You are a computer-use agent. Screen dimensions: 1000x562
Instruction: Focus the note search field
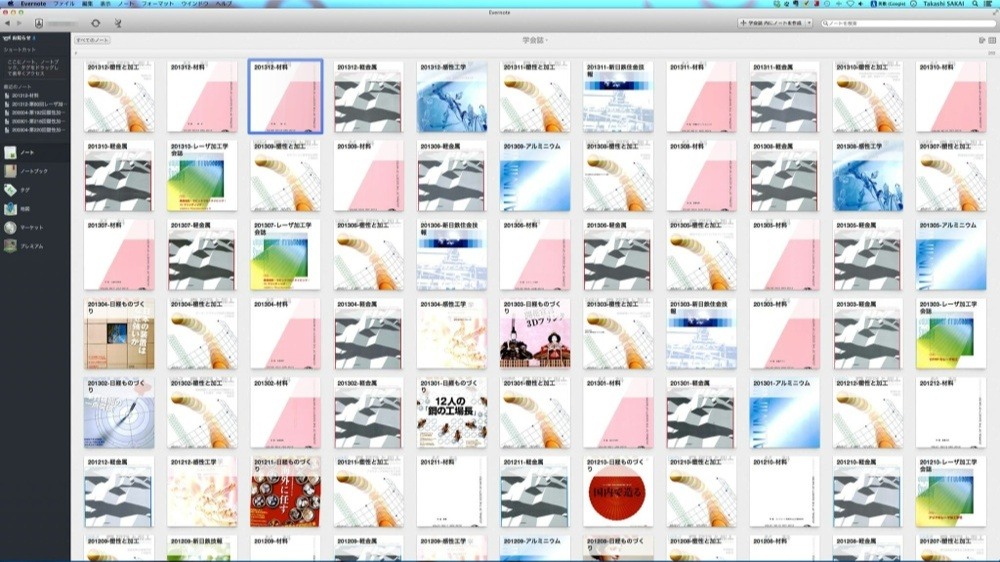point(908,23)
